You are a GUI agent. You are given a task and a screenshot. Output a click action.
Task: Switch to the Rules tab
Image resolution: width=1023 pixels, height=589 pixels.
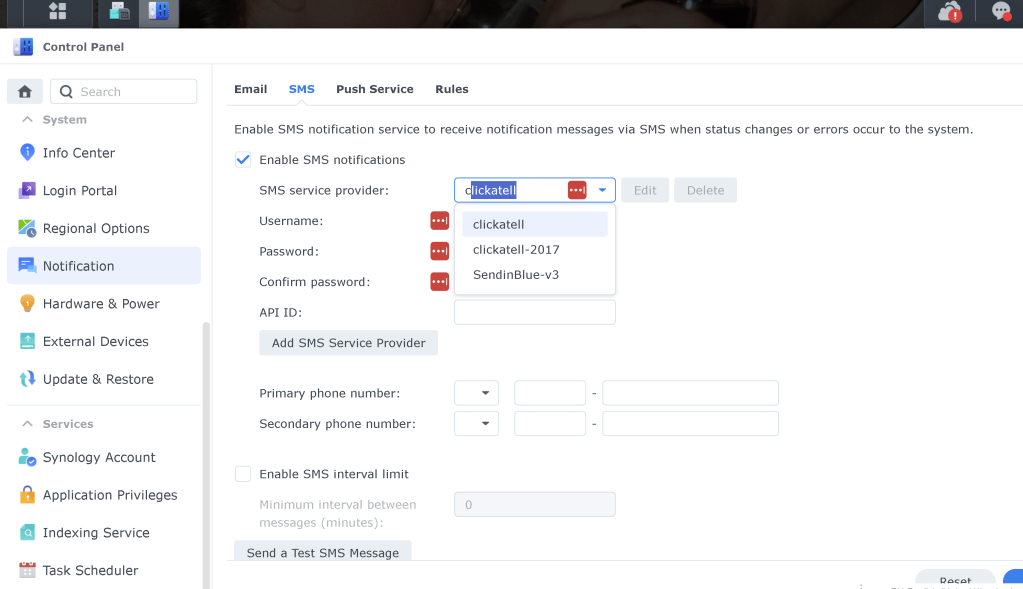pos(451,89)
